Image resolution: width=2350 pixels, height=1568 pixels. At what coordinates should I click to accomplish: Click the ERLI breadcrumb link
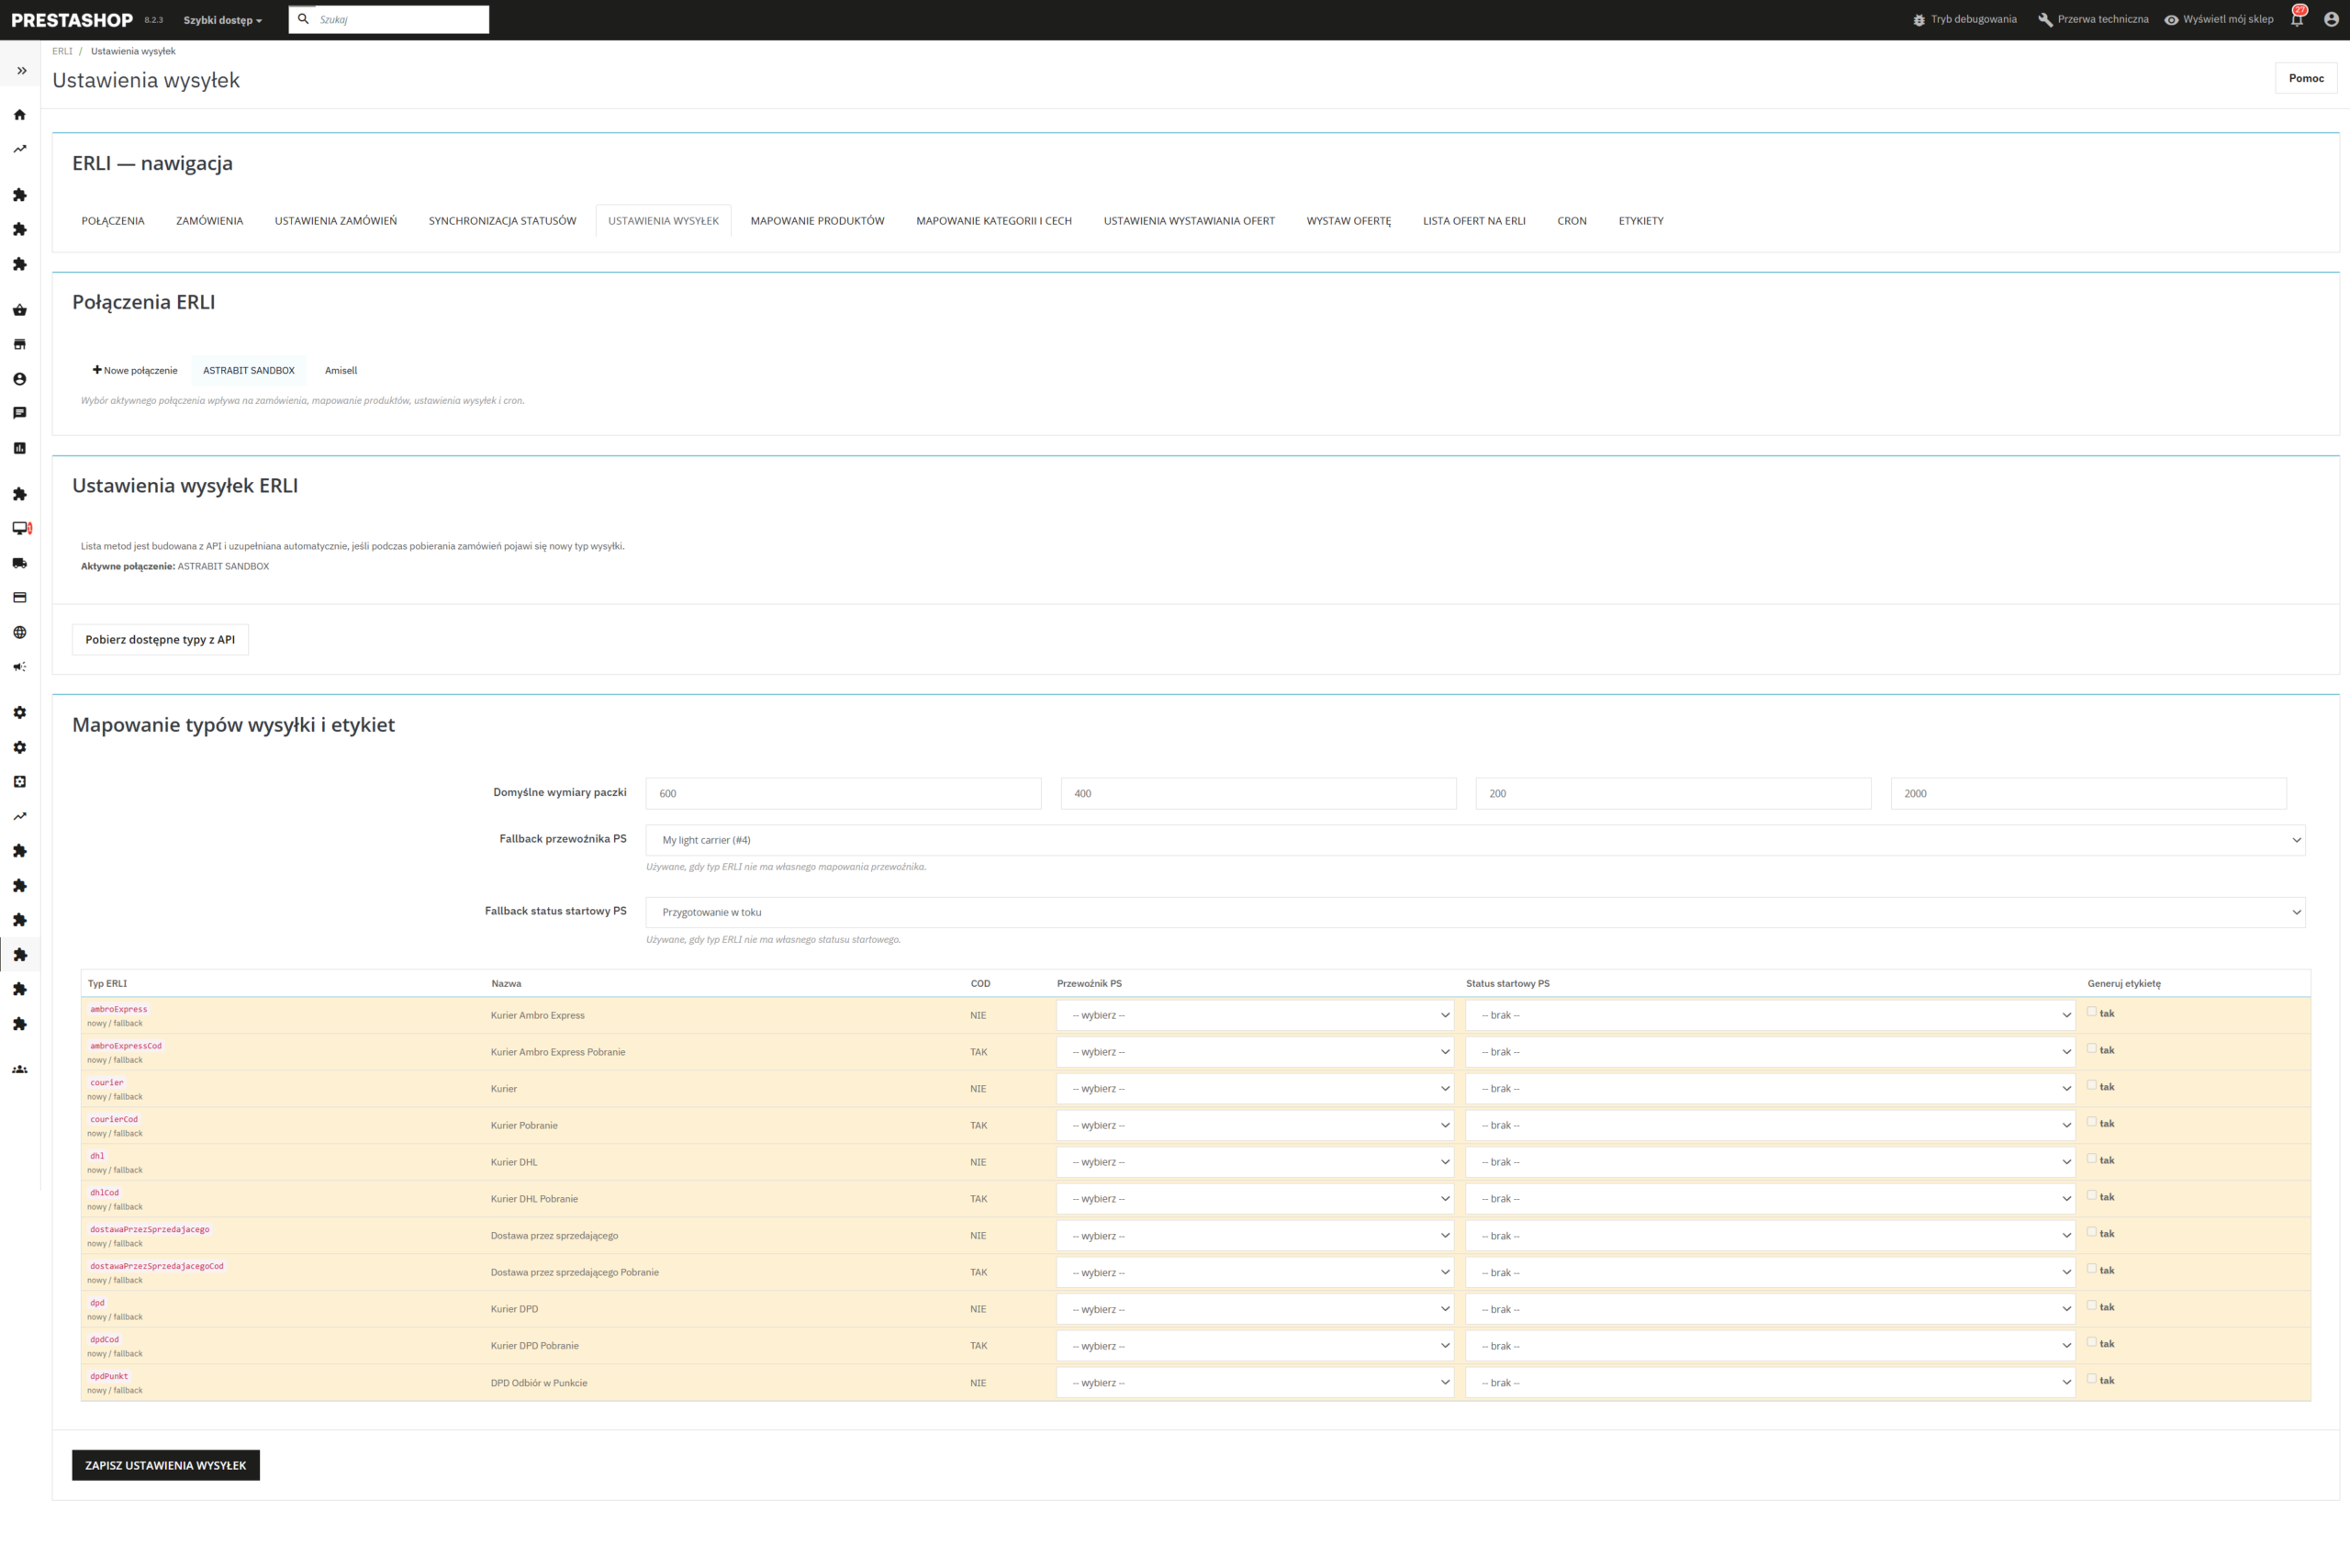click(62, 51)
